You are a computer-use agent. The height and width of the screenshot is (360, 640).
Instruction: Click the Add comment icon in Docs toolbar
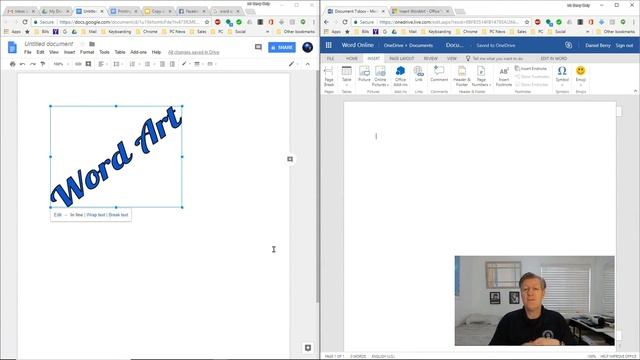[88, 64]
